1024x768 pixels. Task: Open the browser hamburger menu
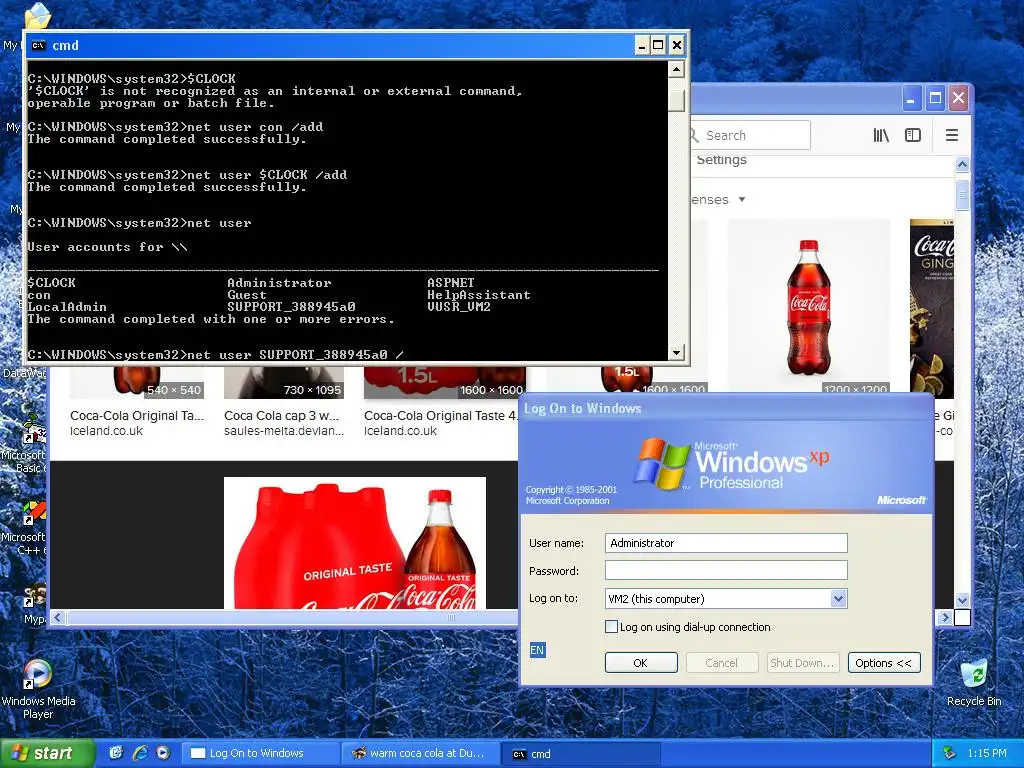tap(952, 135)
